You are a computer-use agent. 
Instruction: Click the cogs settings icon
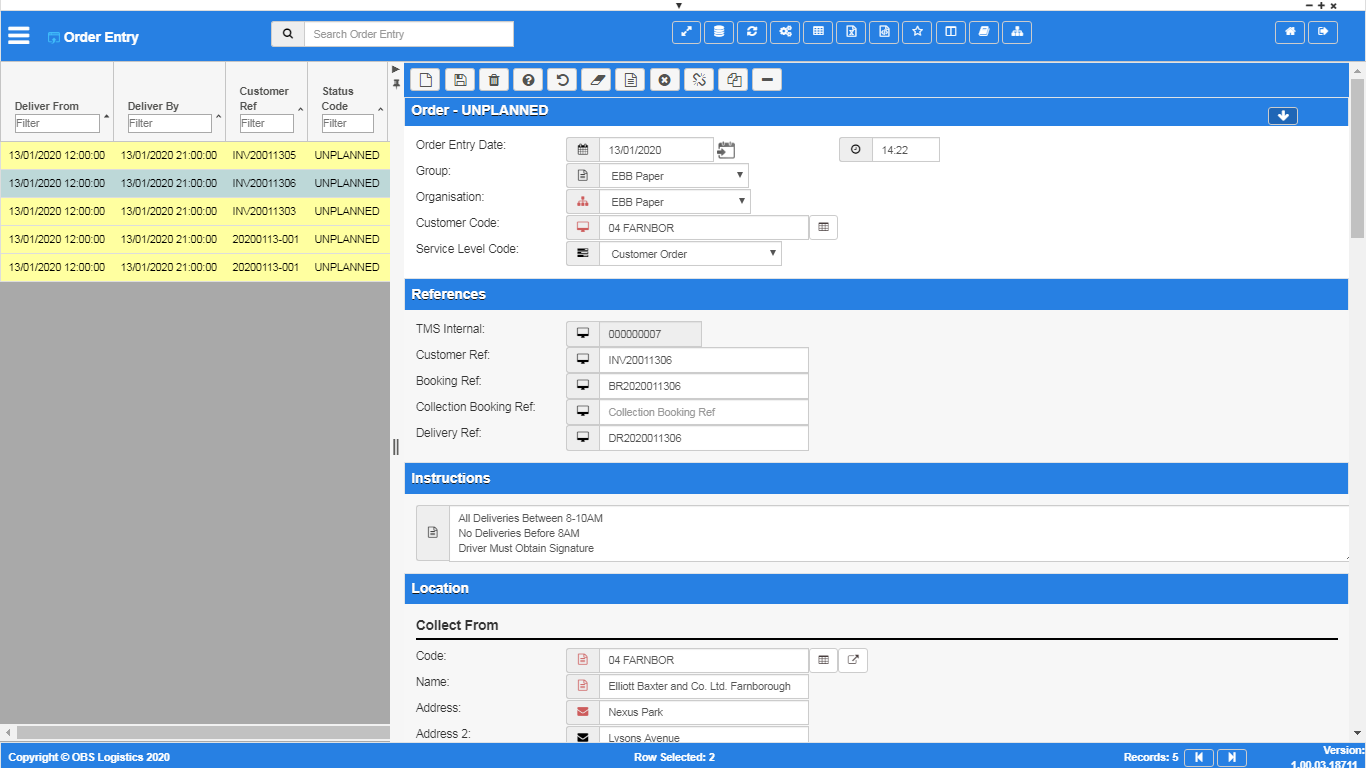tap(785, 32)
